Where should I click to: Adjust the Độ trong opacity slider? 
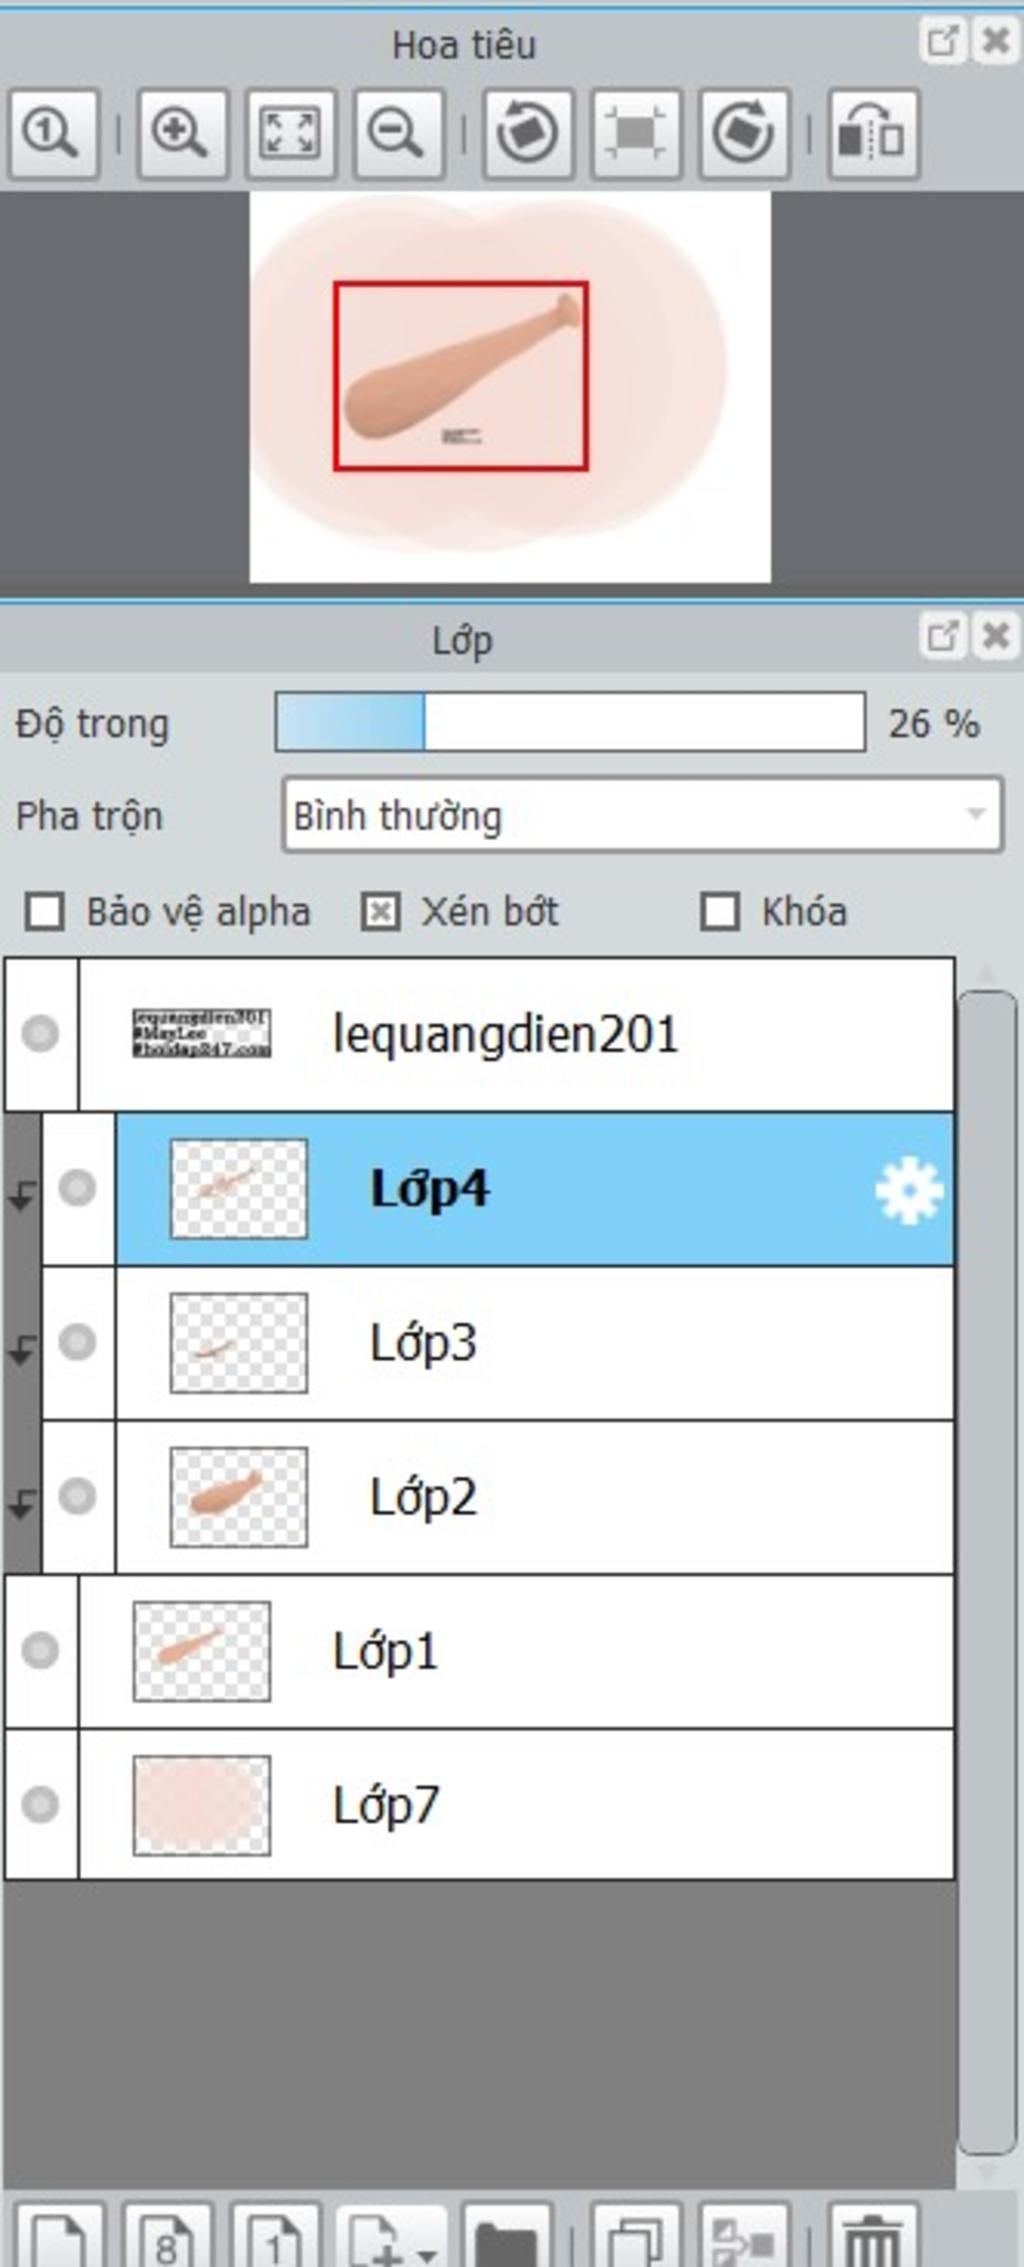pyautogui.click(x=570, y=721)
